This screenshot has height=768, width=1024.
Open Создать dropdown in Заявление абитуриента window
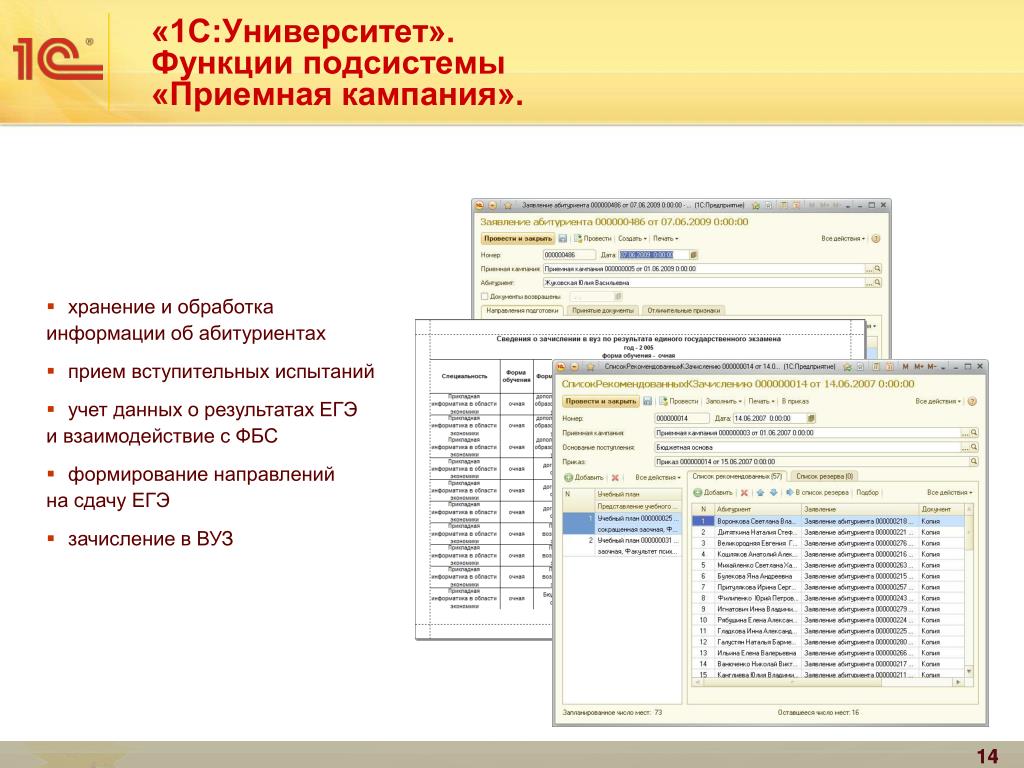pyautogui.click(x=632, y=238)
